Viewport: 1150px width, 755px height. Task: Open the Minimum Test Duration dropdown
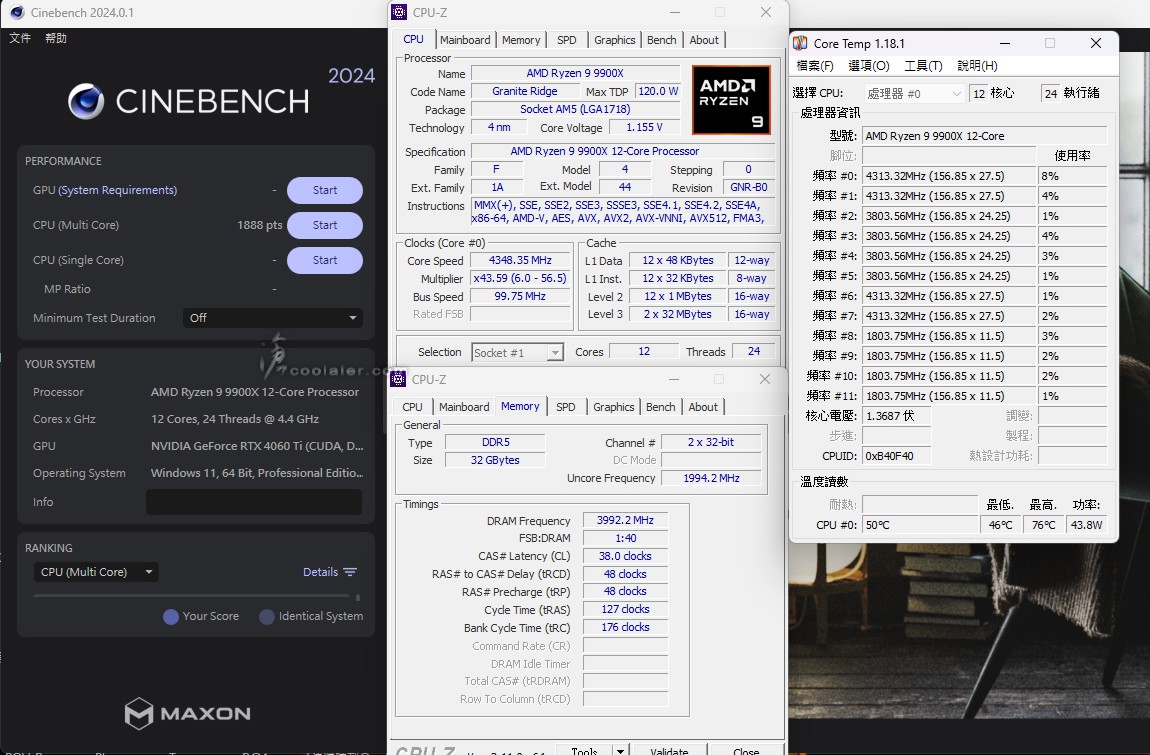pyautogui.click(x=272, y=318)
